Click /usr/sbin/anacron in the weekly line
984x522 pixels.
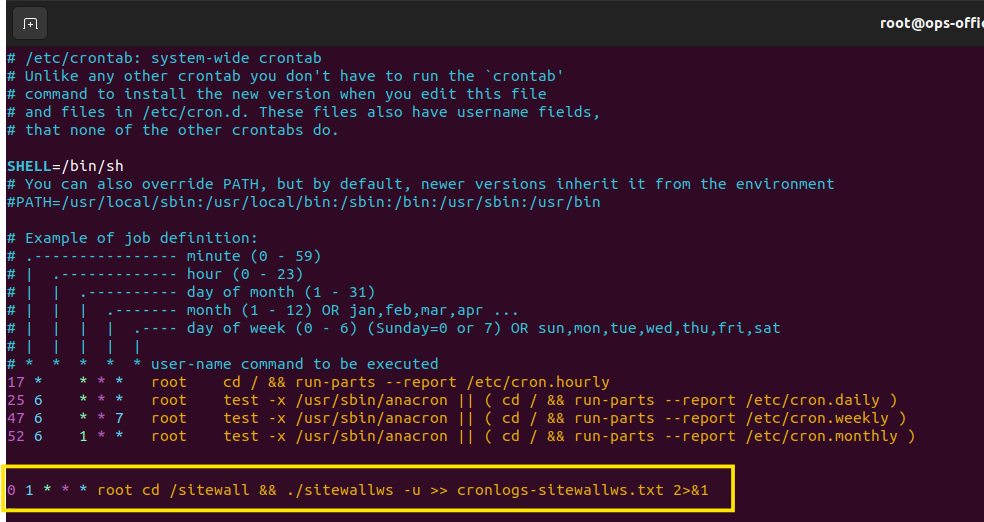(372, 418)
